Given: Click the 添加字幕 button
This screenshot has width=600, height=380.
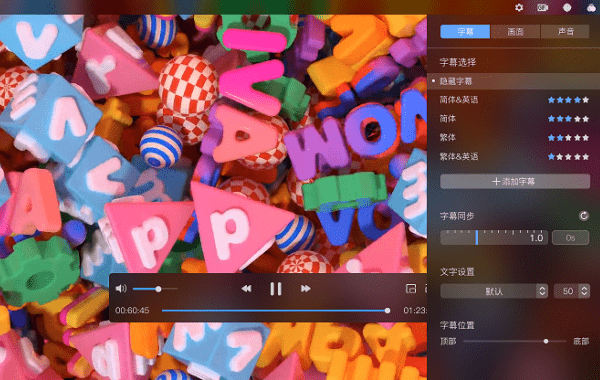Looking at the screenshot, I should coord(515,181).
